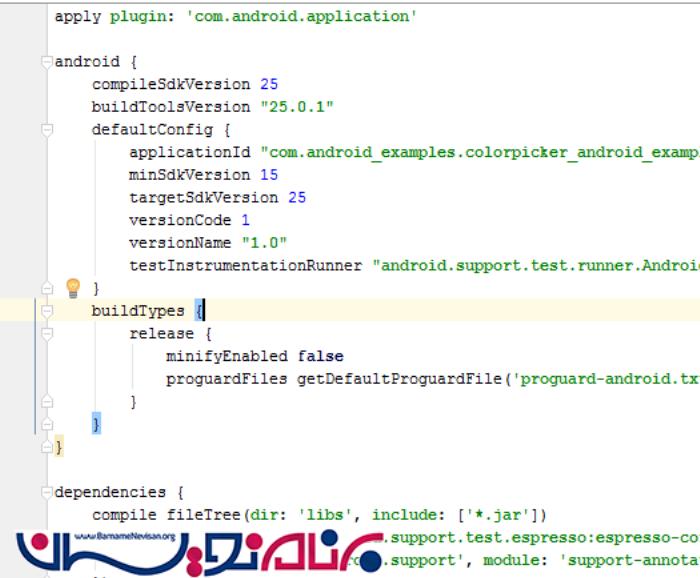Screen dimensions: 700x578
Task: Click the applicationId keyword
Action: point(190,153)
